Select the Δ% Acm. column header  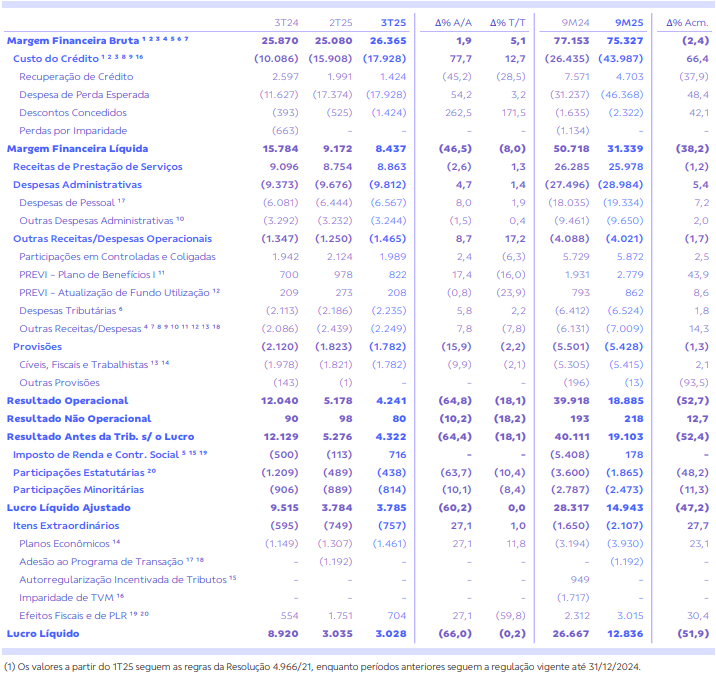tap(687, 21)
